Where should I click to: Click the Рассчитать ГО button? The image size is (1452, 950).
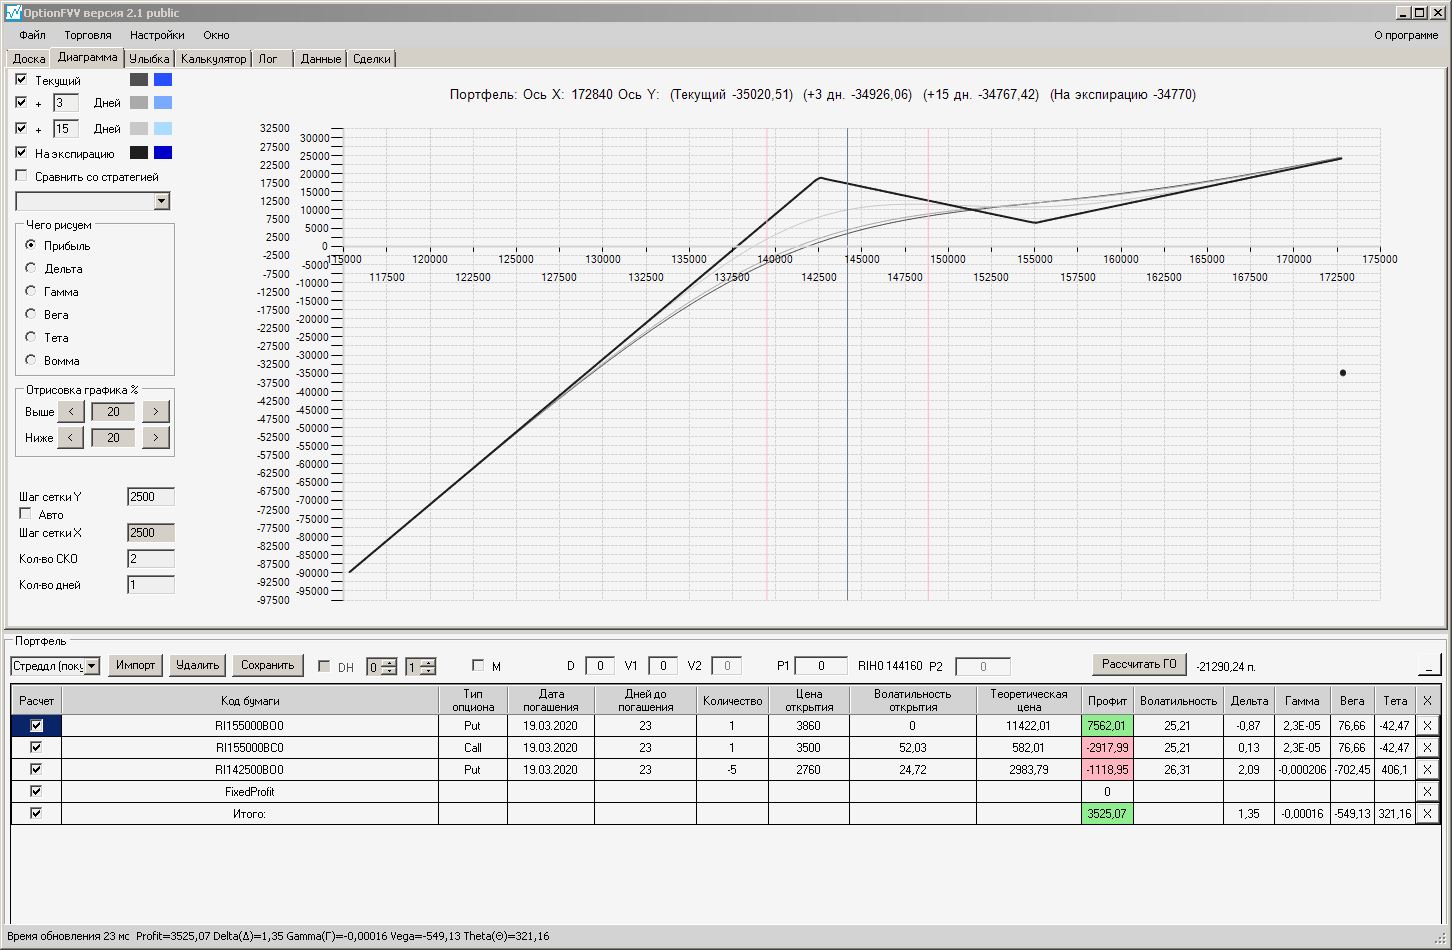1139,664
